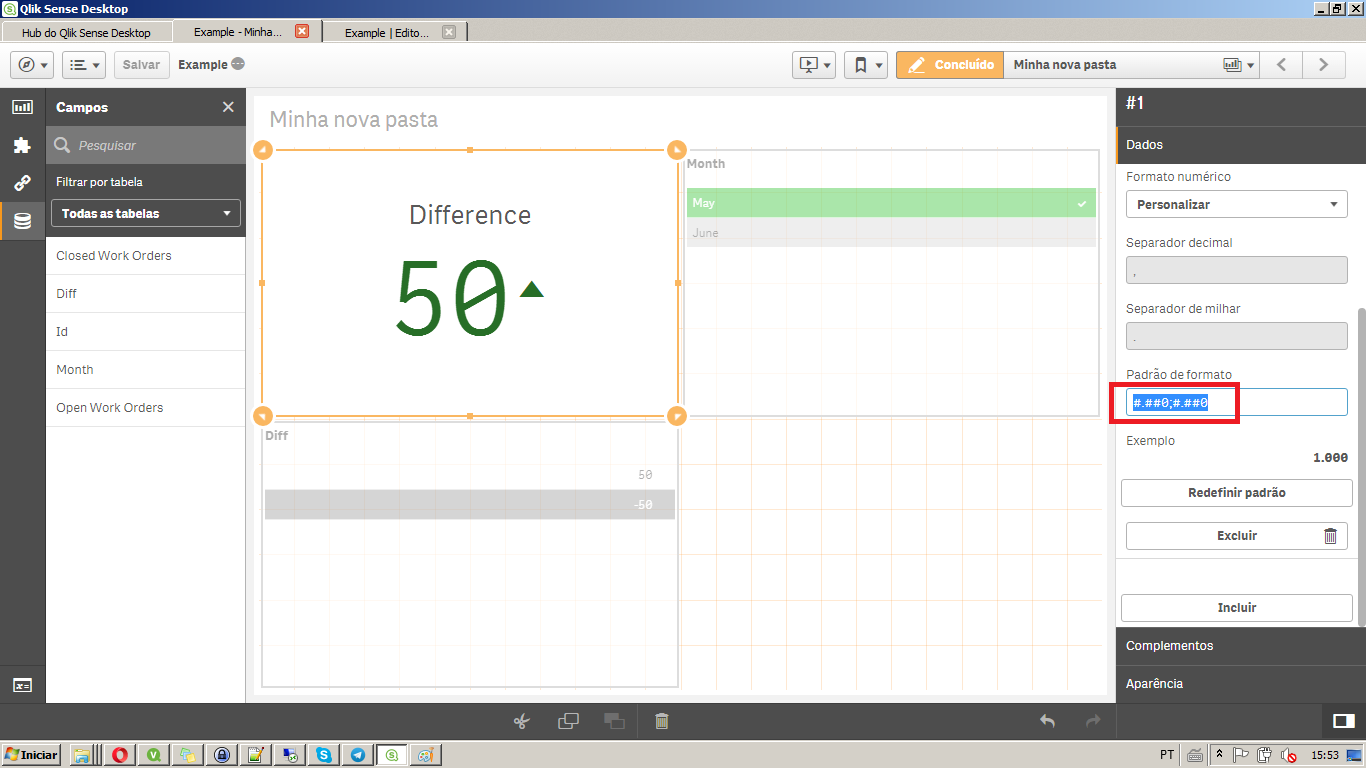Click the undo arrow
The width and height of the screenshot is (1366, 768).
1047,721
